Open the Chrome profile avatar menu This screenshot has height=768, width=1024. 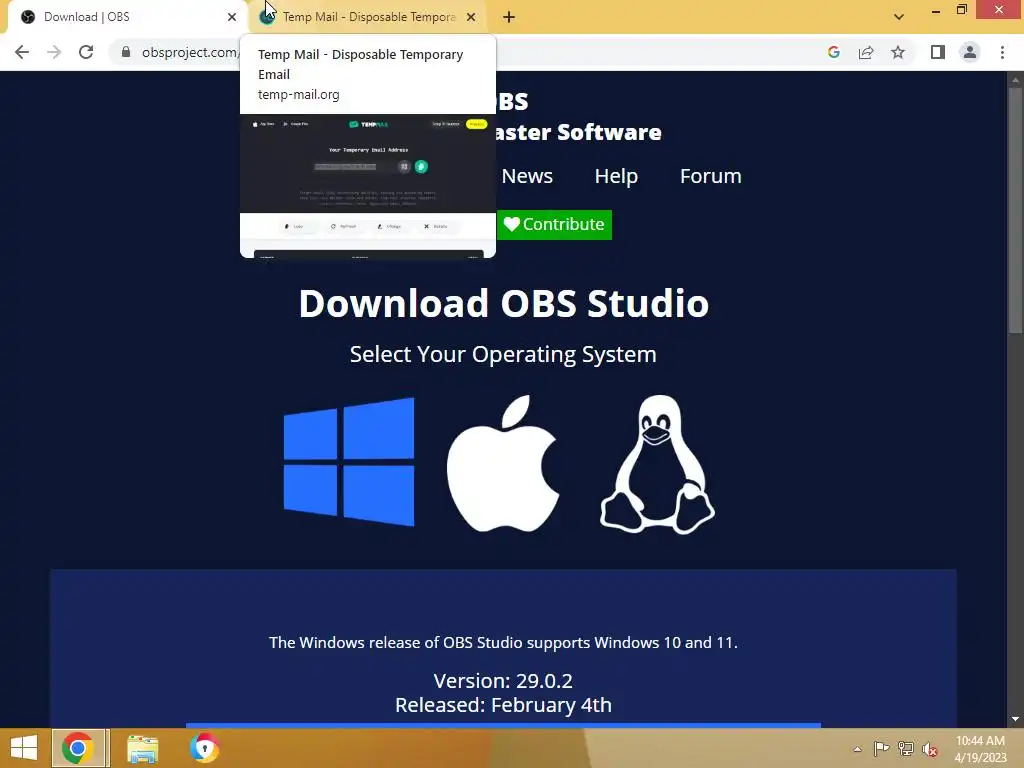point(970,52)
